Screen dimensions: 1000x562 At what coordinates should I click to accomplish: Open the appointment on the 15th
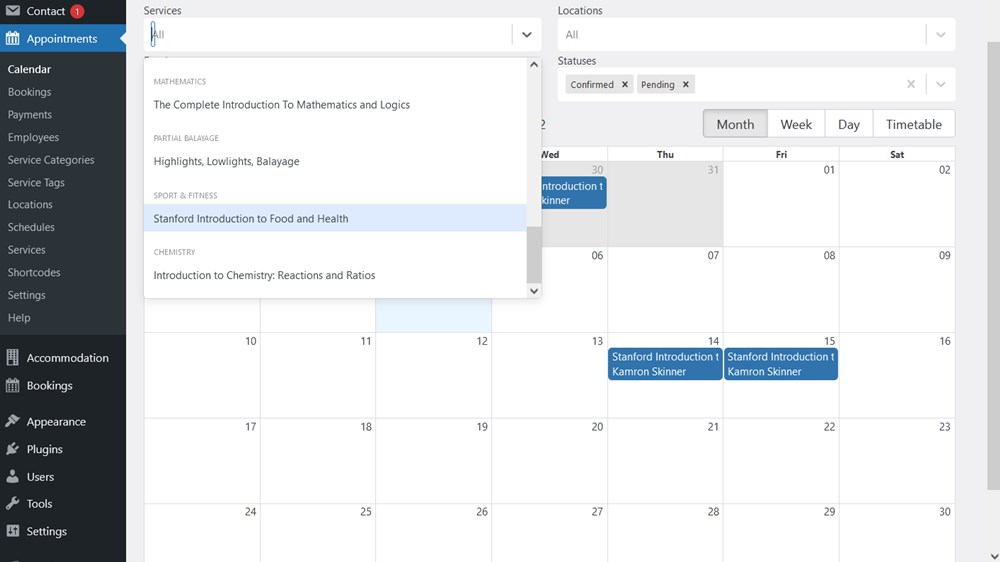coord(781,364)
